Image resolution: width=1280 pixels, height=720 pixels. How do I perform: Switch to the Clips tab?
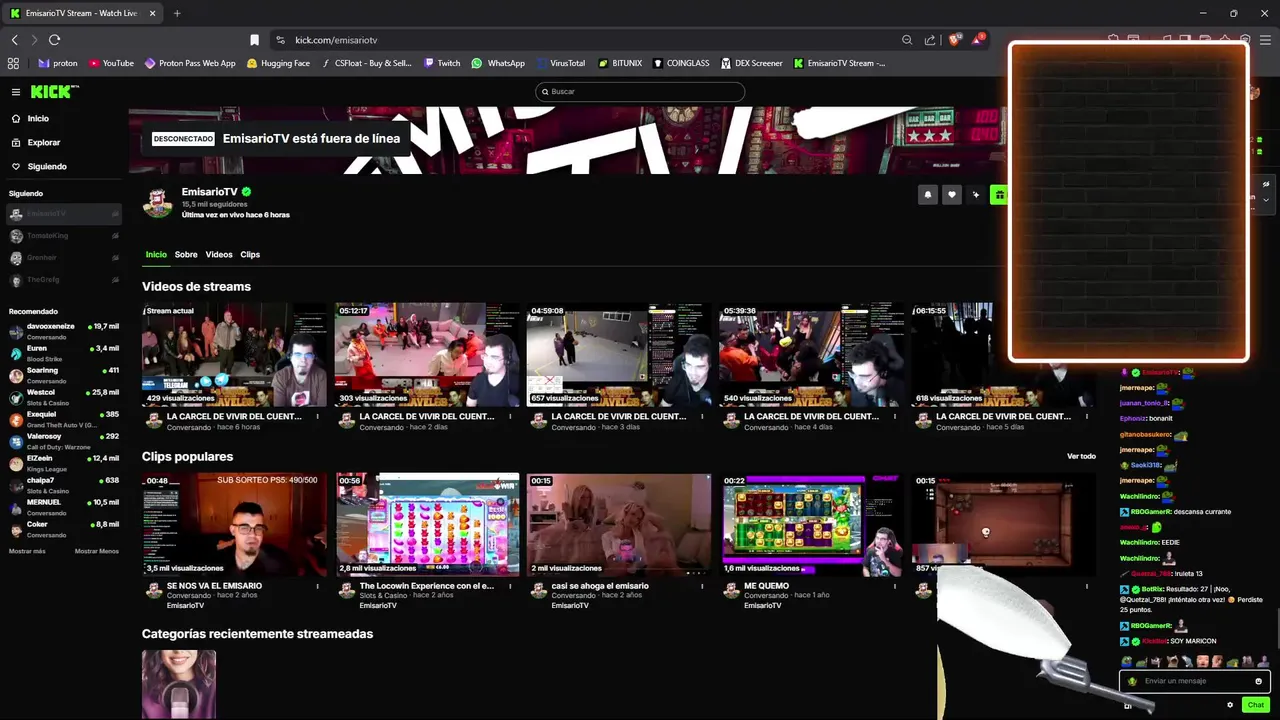(x=250, y=254)
